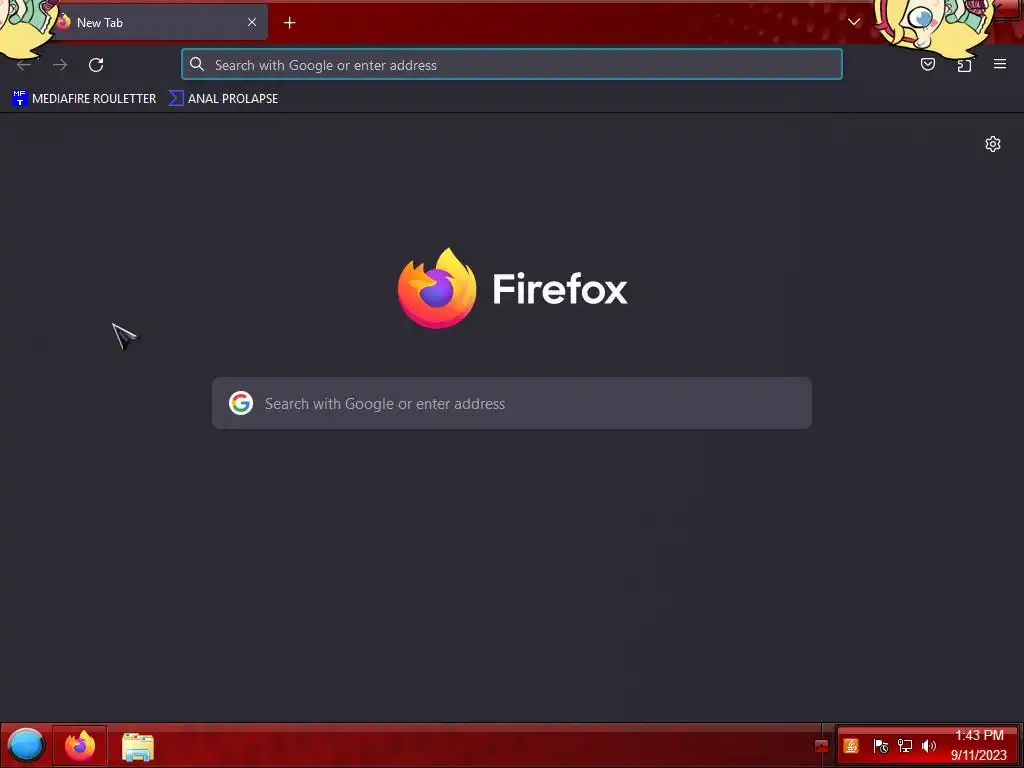Click the magnifier icon in address bar
This screenshot has width=1024, height=768.
click(197, 64)
